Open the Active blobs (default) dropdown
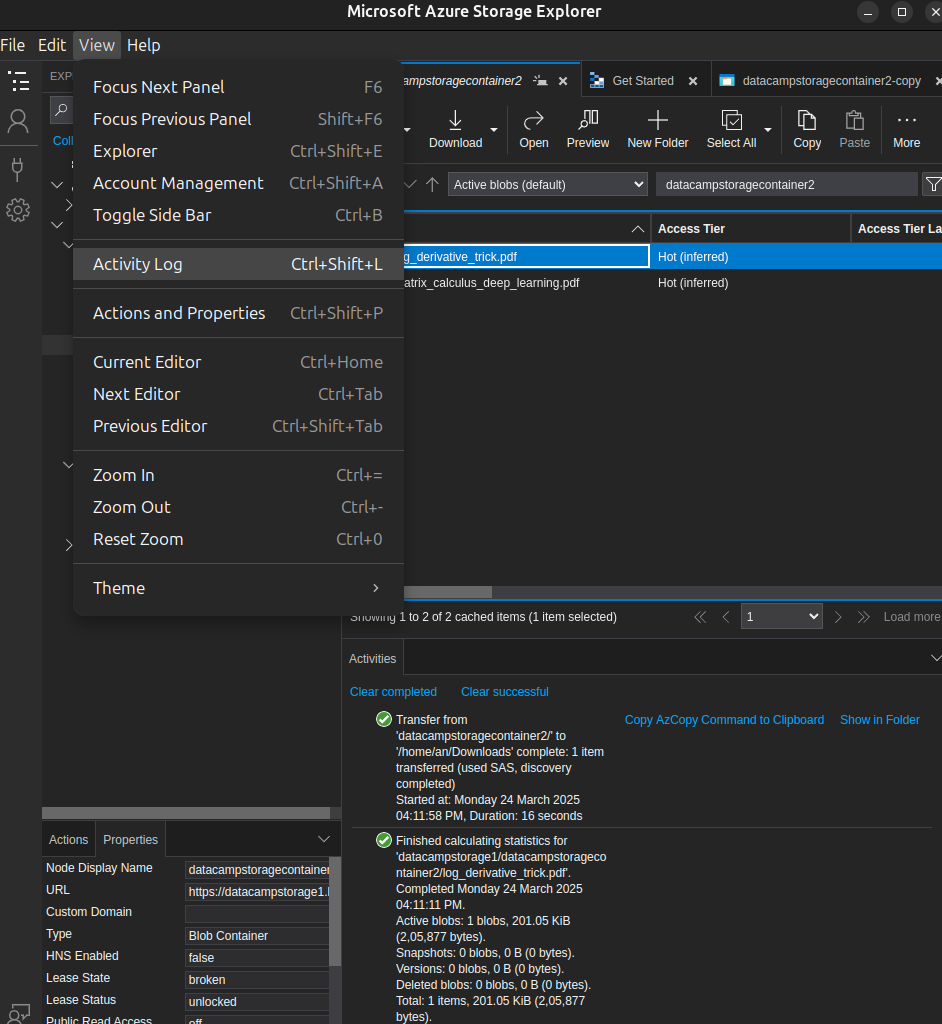942x1024 pixels. (548, 185)
